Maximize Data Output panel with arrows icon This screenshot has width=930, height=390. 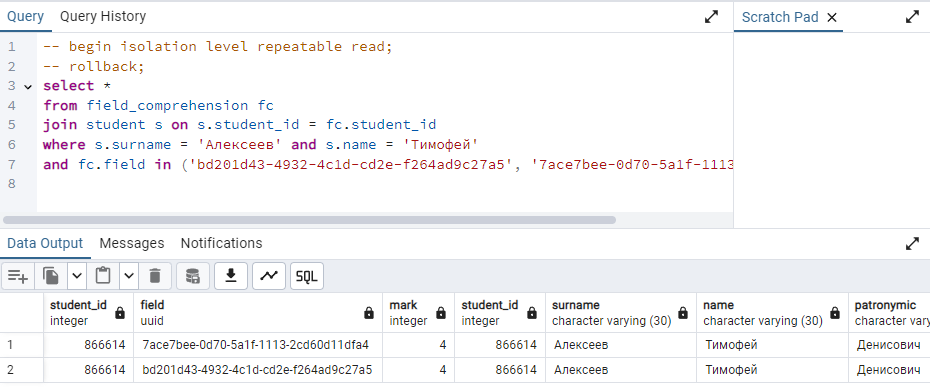(912, 244)
